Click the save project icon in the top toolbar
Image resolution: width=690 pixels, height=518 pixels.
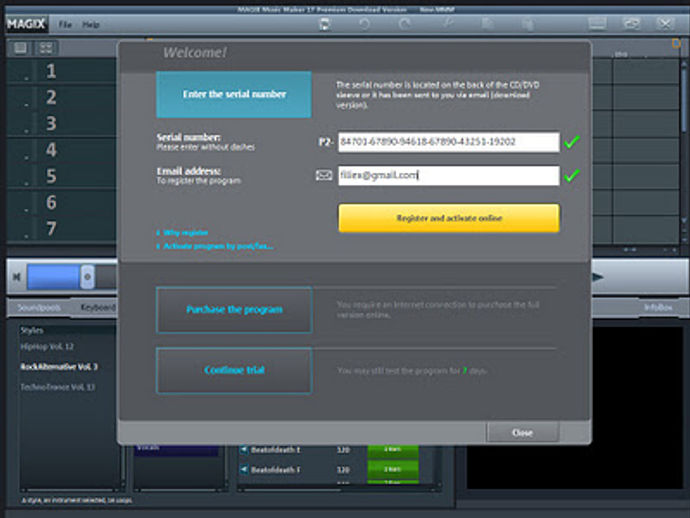pos(324,24)
